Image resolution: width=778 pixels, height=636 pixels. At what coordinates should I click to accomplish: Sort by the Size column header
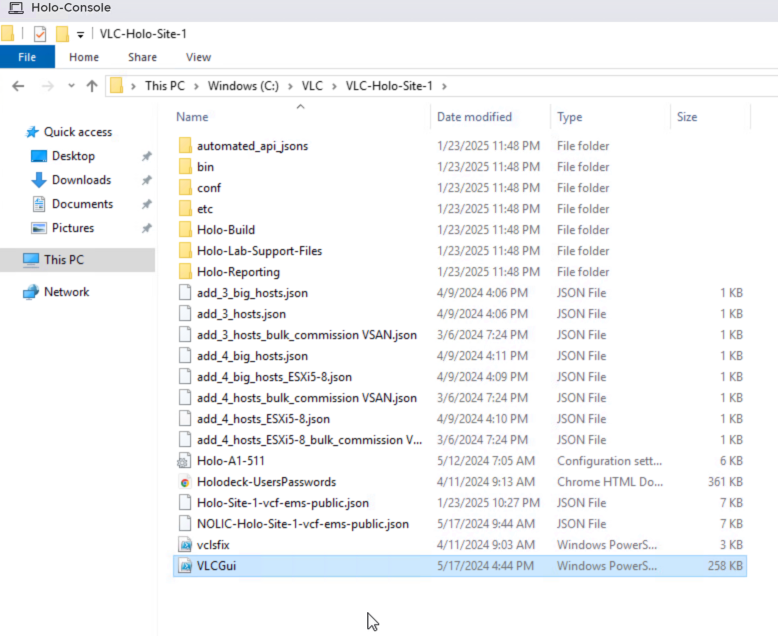click(687, 117)
